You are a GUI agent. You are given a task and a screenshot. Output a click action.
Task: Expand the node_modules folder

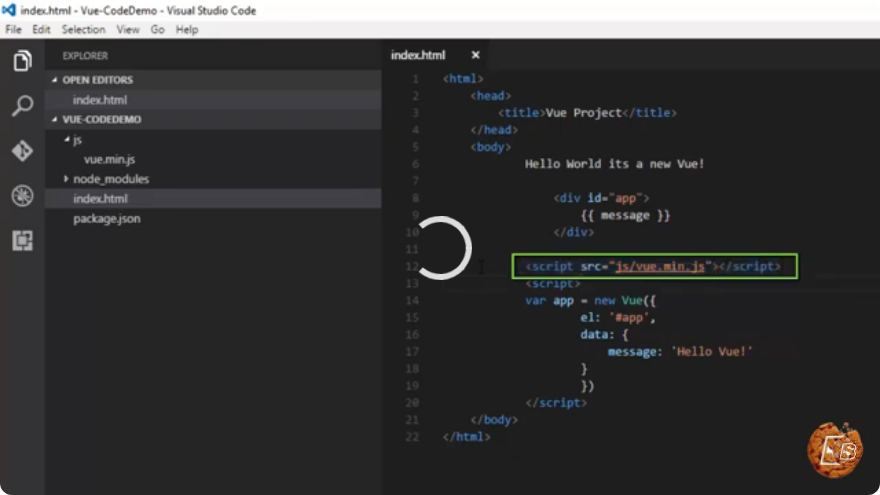[66, 178]
